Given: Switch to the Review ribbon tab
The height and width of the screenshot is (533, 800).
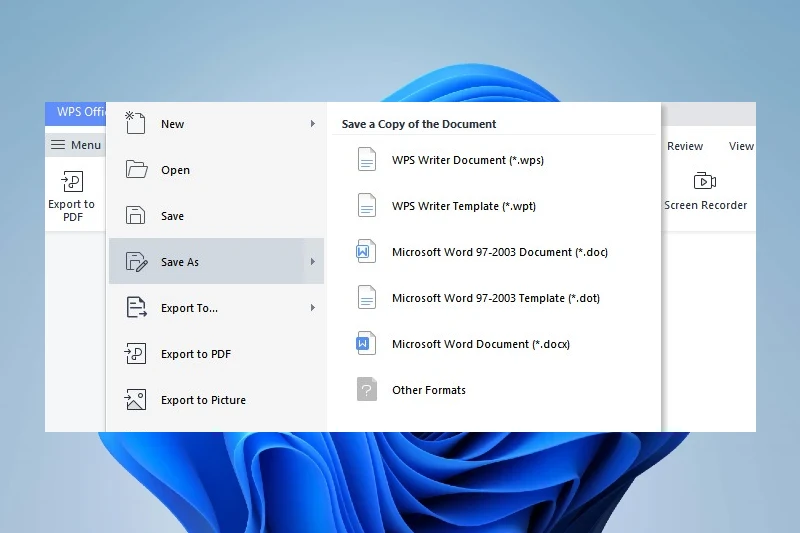Looking at the screenshot, I should tap(685, 146).
